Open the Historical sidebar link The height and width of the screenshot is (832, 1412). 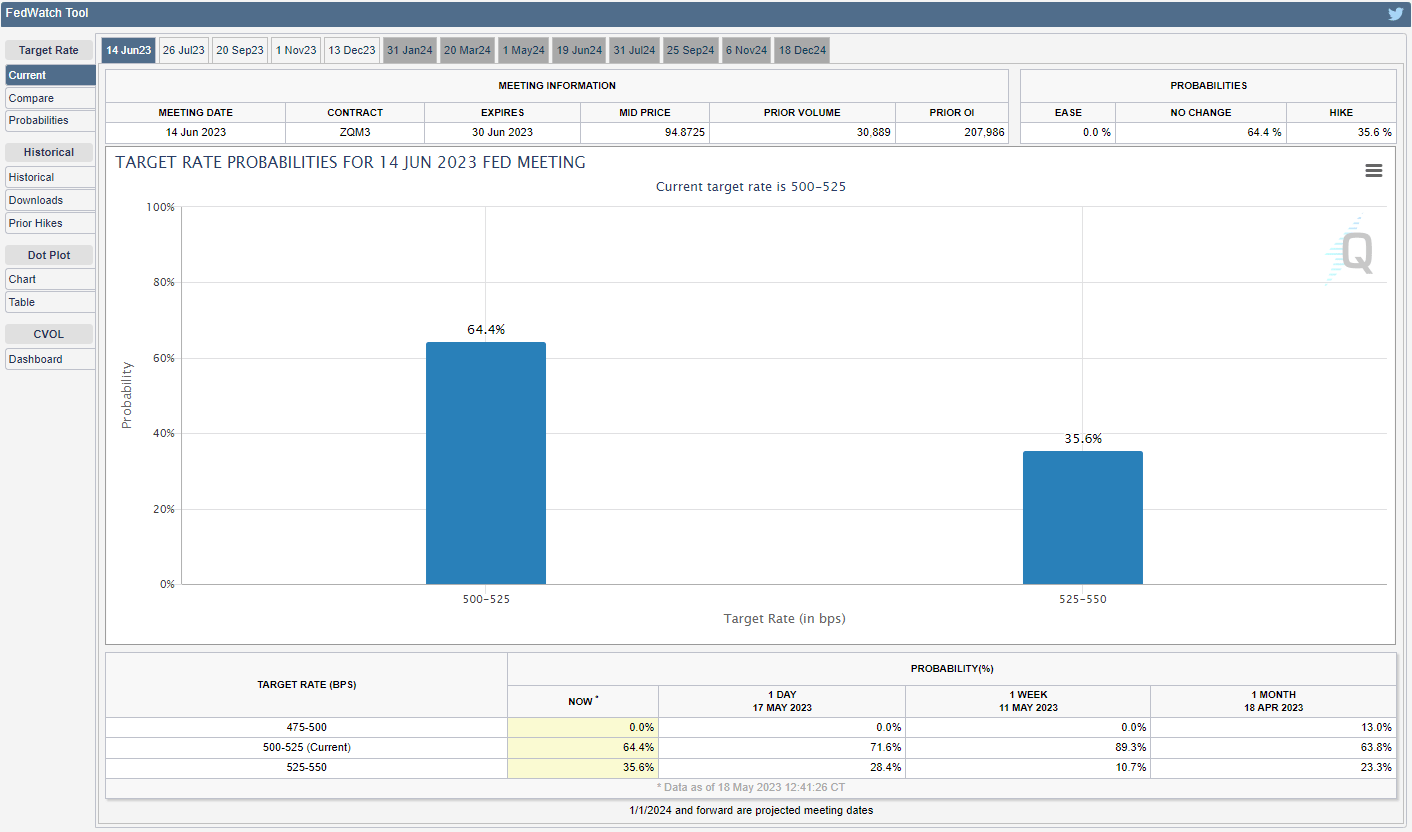pyautogui.click(x=50, y=177)
